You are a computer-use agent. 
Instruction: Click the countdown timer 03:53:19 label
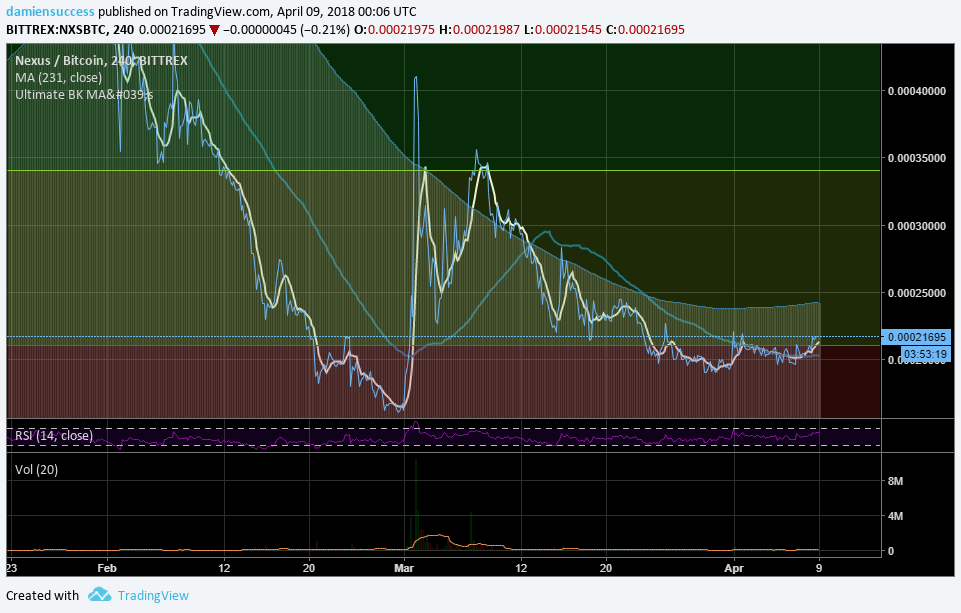point(925,354)
